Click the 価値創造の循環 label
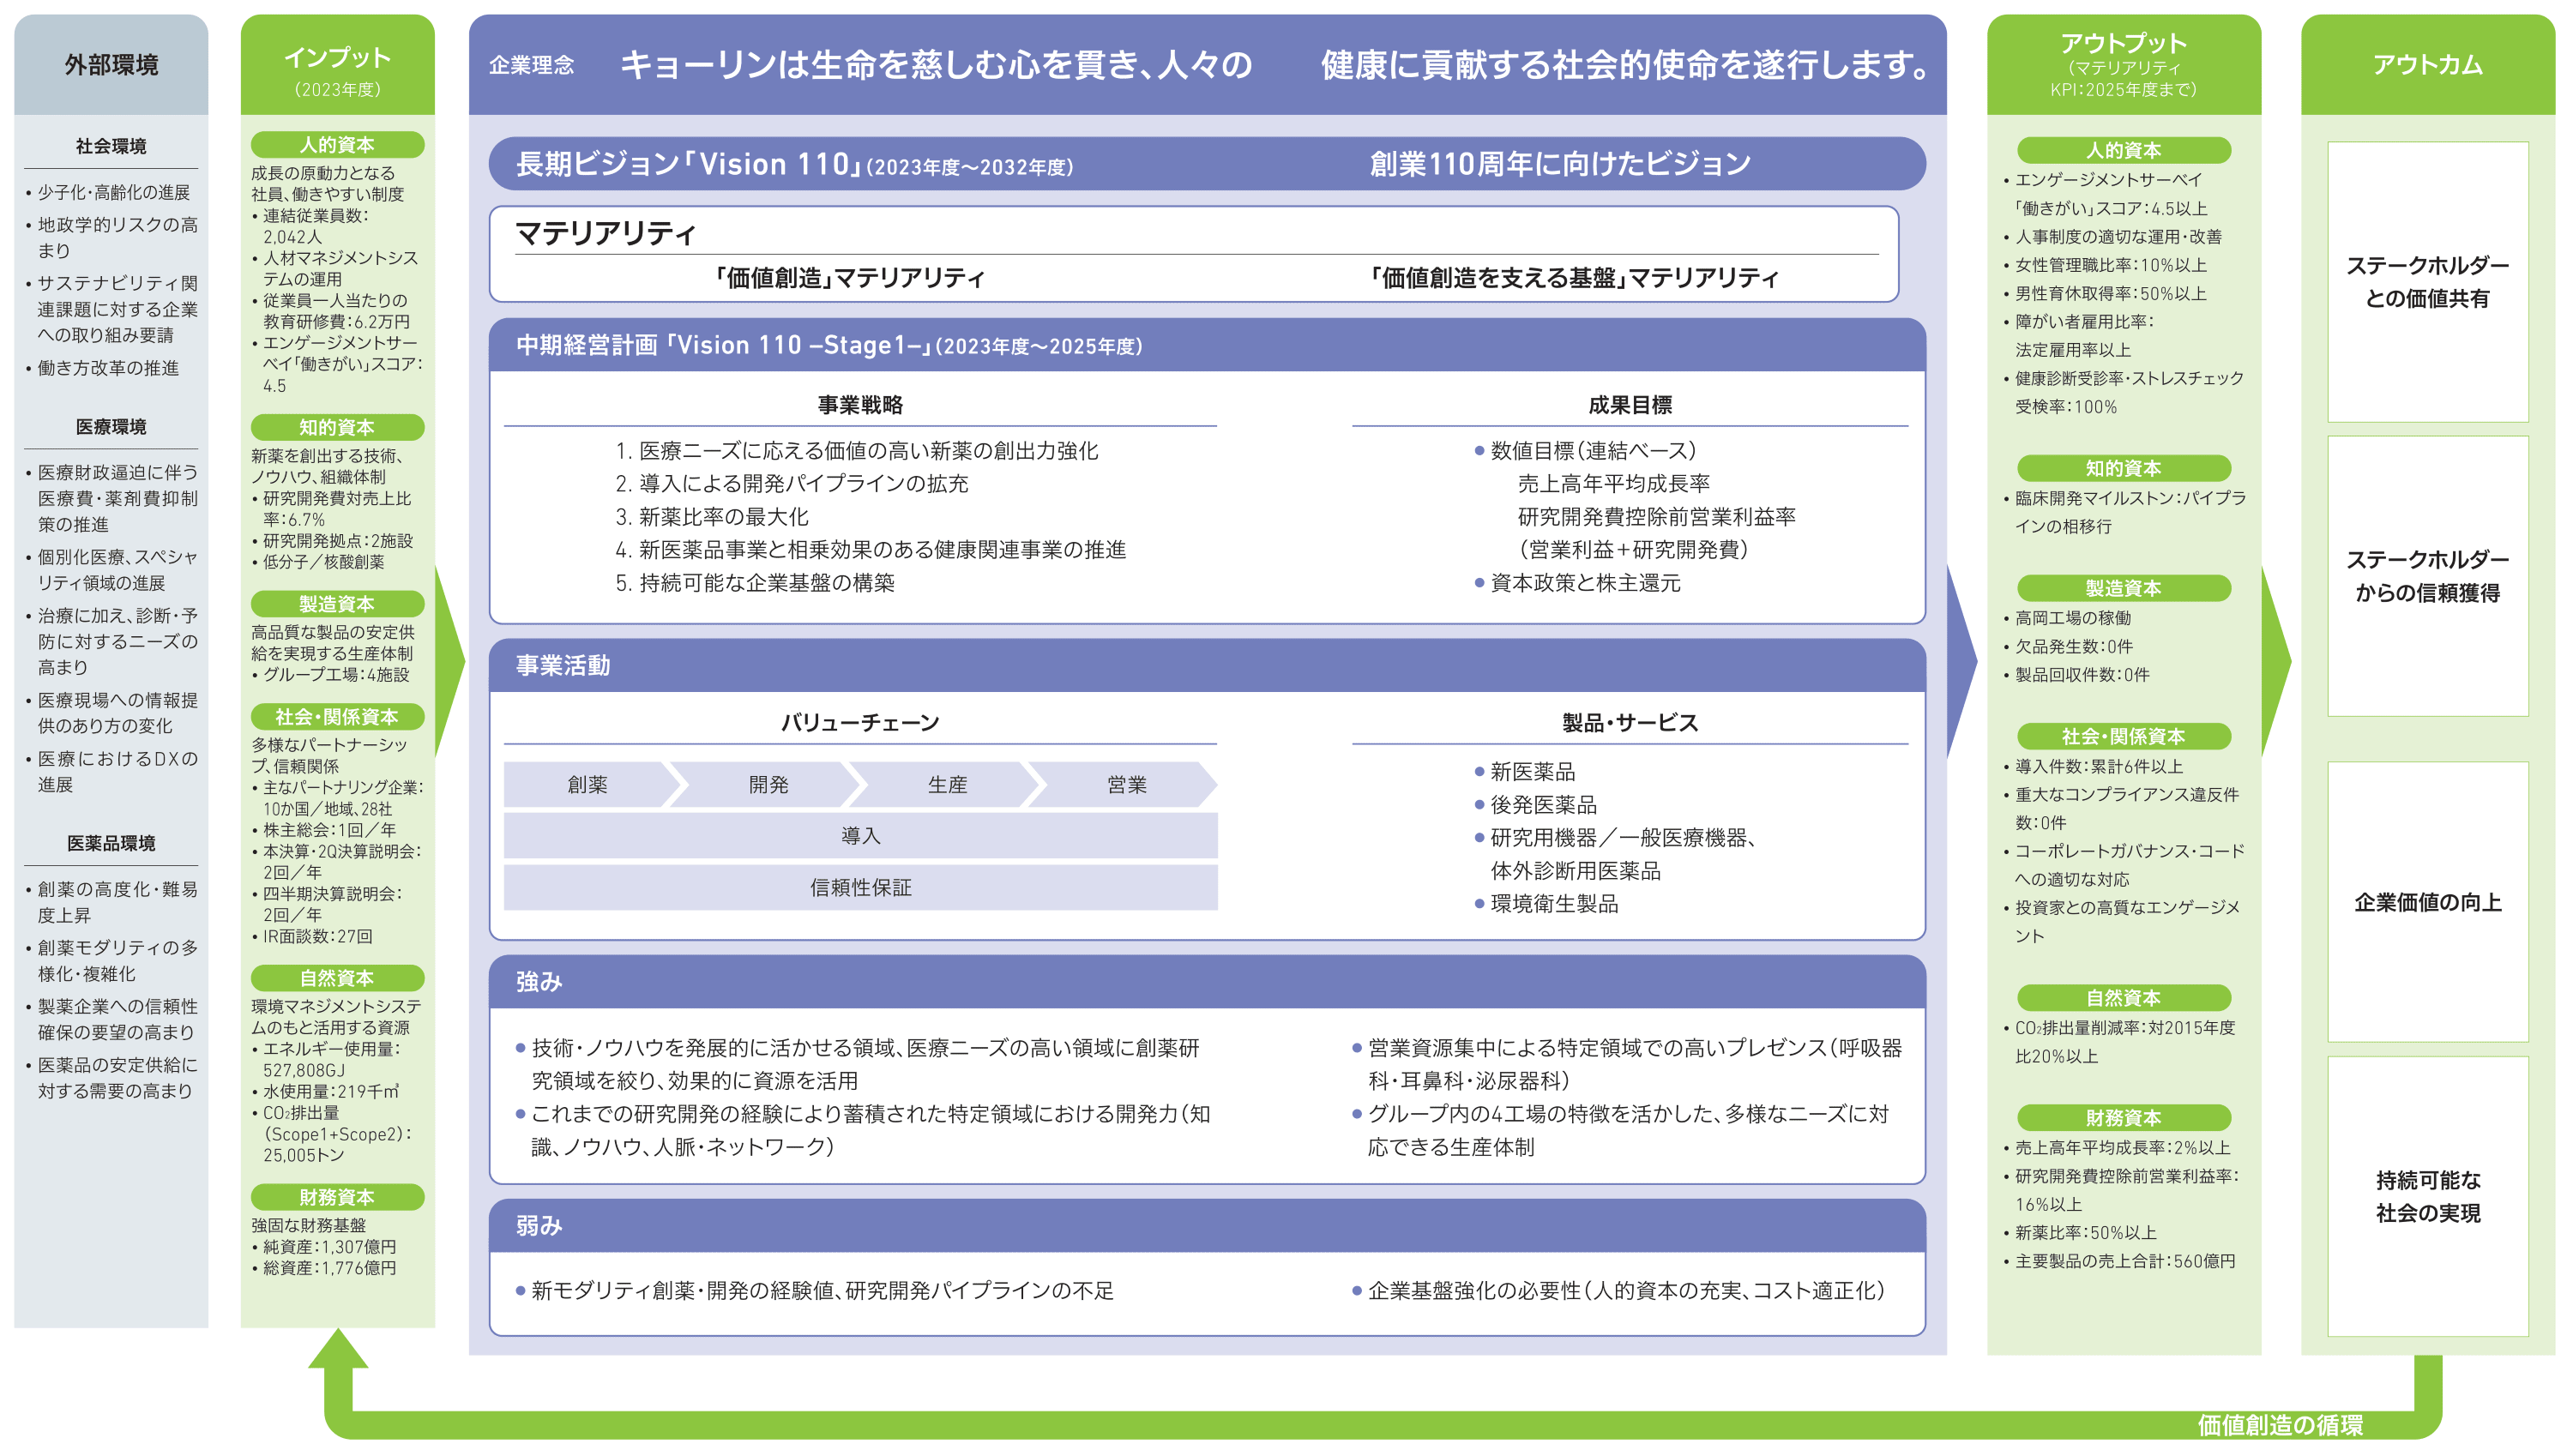This screenshot has width=2573, height=1456. pos(2280,1425)
